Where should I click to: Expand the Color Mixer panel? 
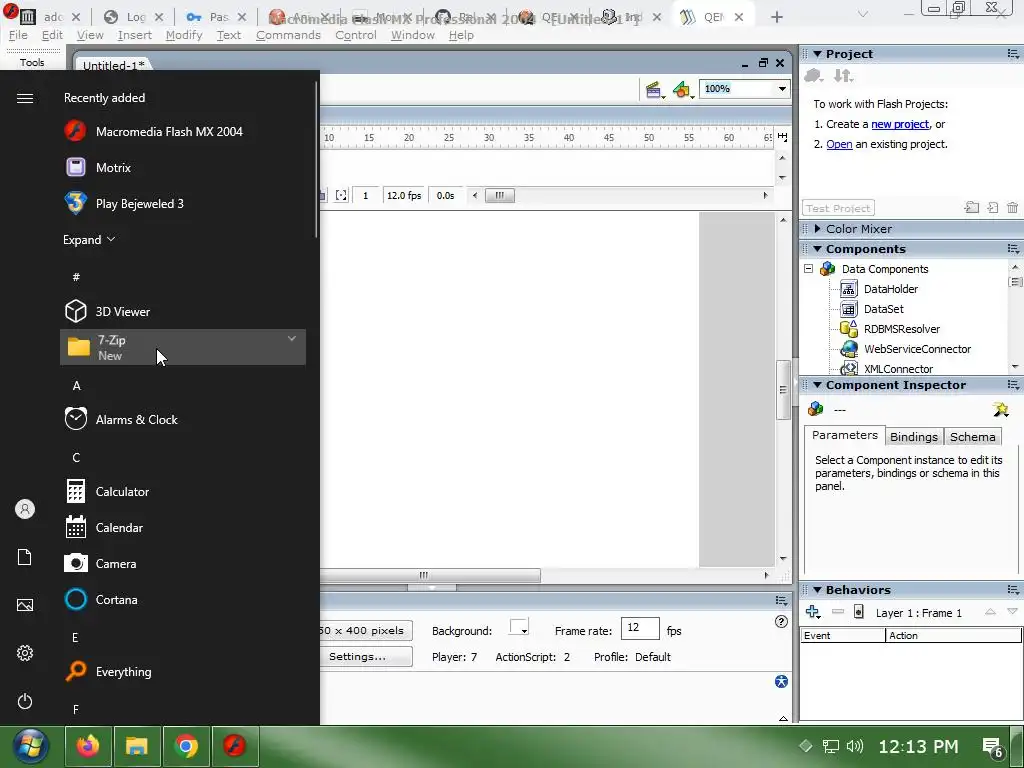[817, 229]
